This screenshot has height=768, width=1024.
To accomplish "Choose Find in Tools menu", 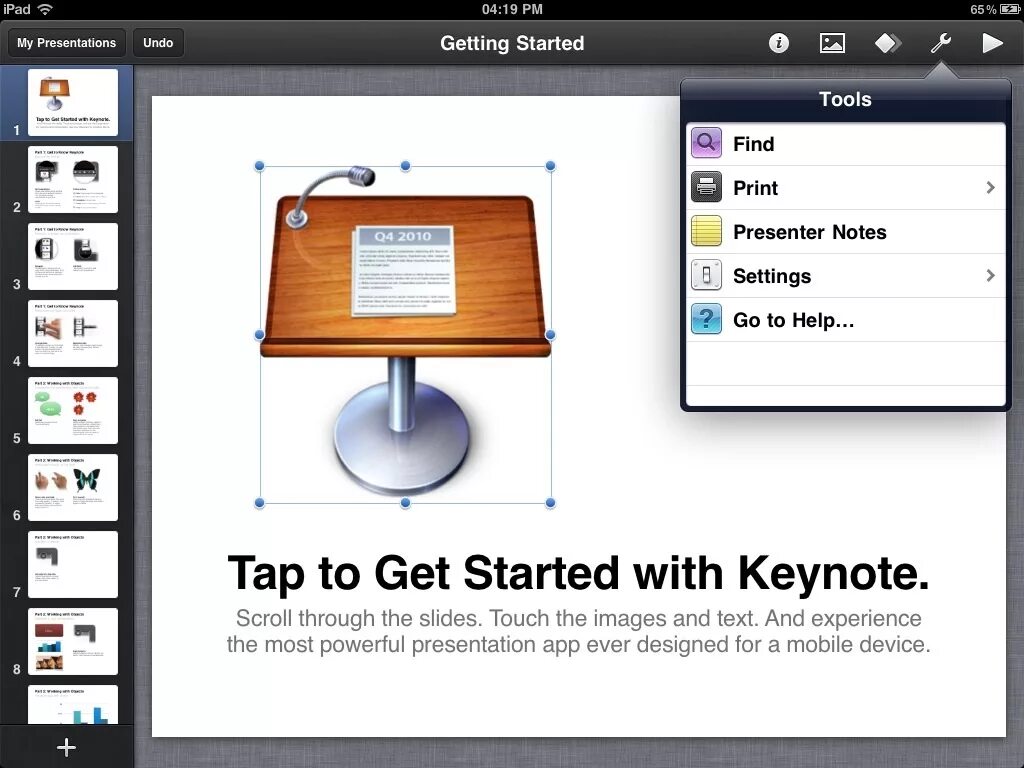I will pos(845,144).
